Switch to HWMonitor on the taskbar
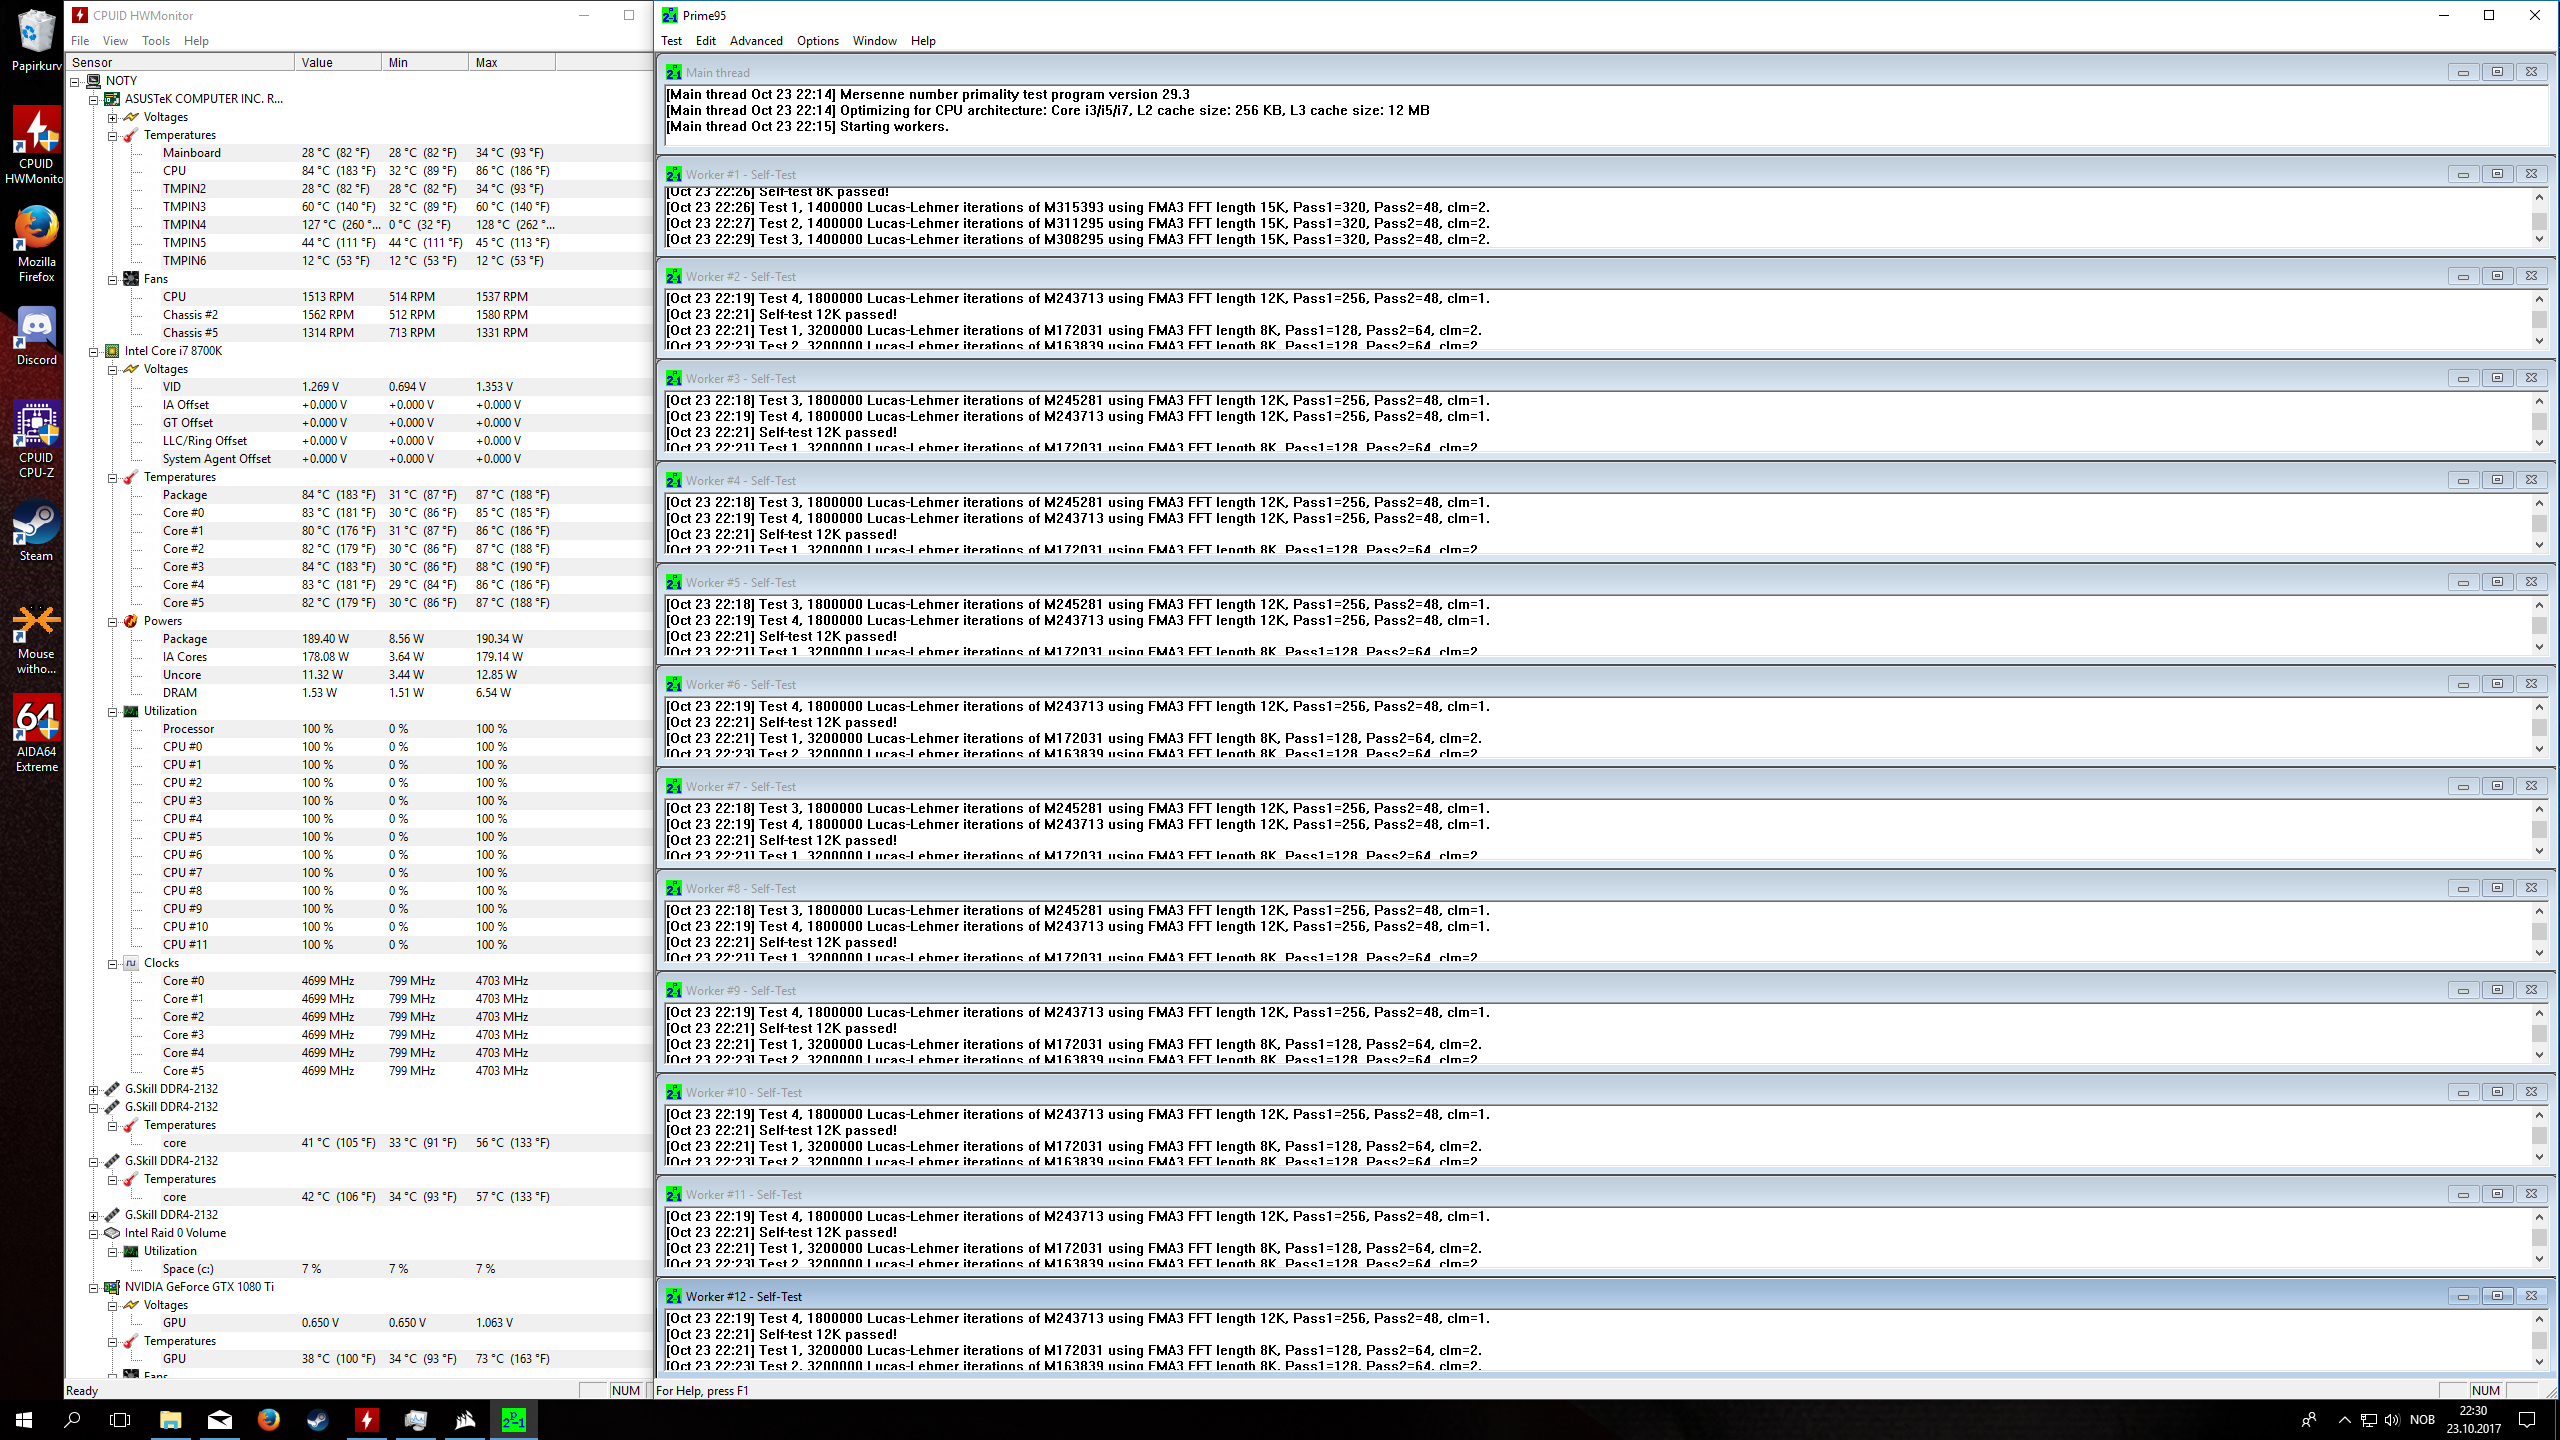This screenshot has width=2560, height=1440. tap(366, 1420)
